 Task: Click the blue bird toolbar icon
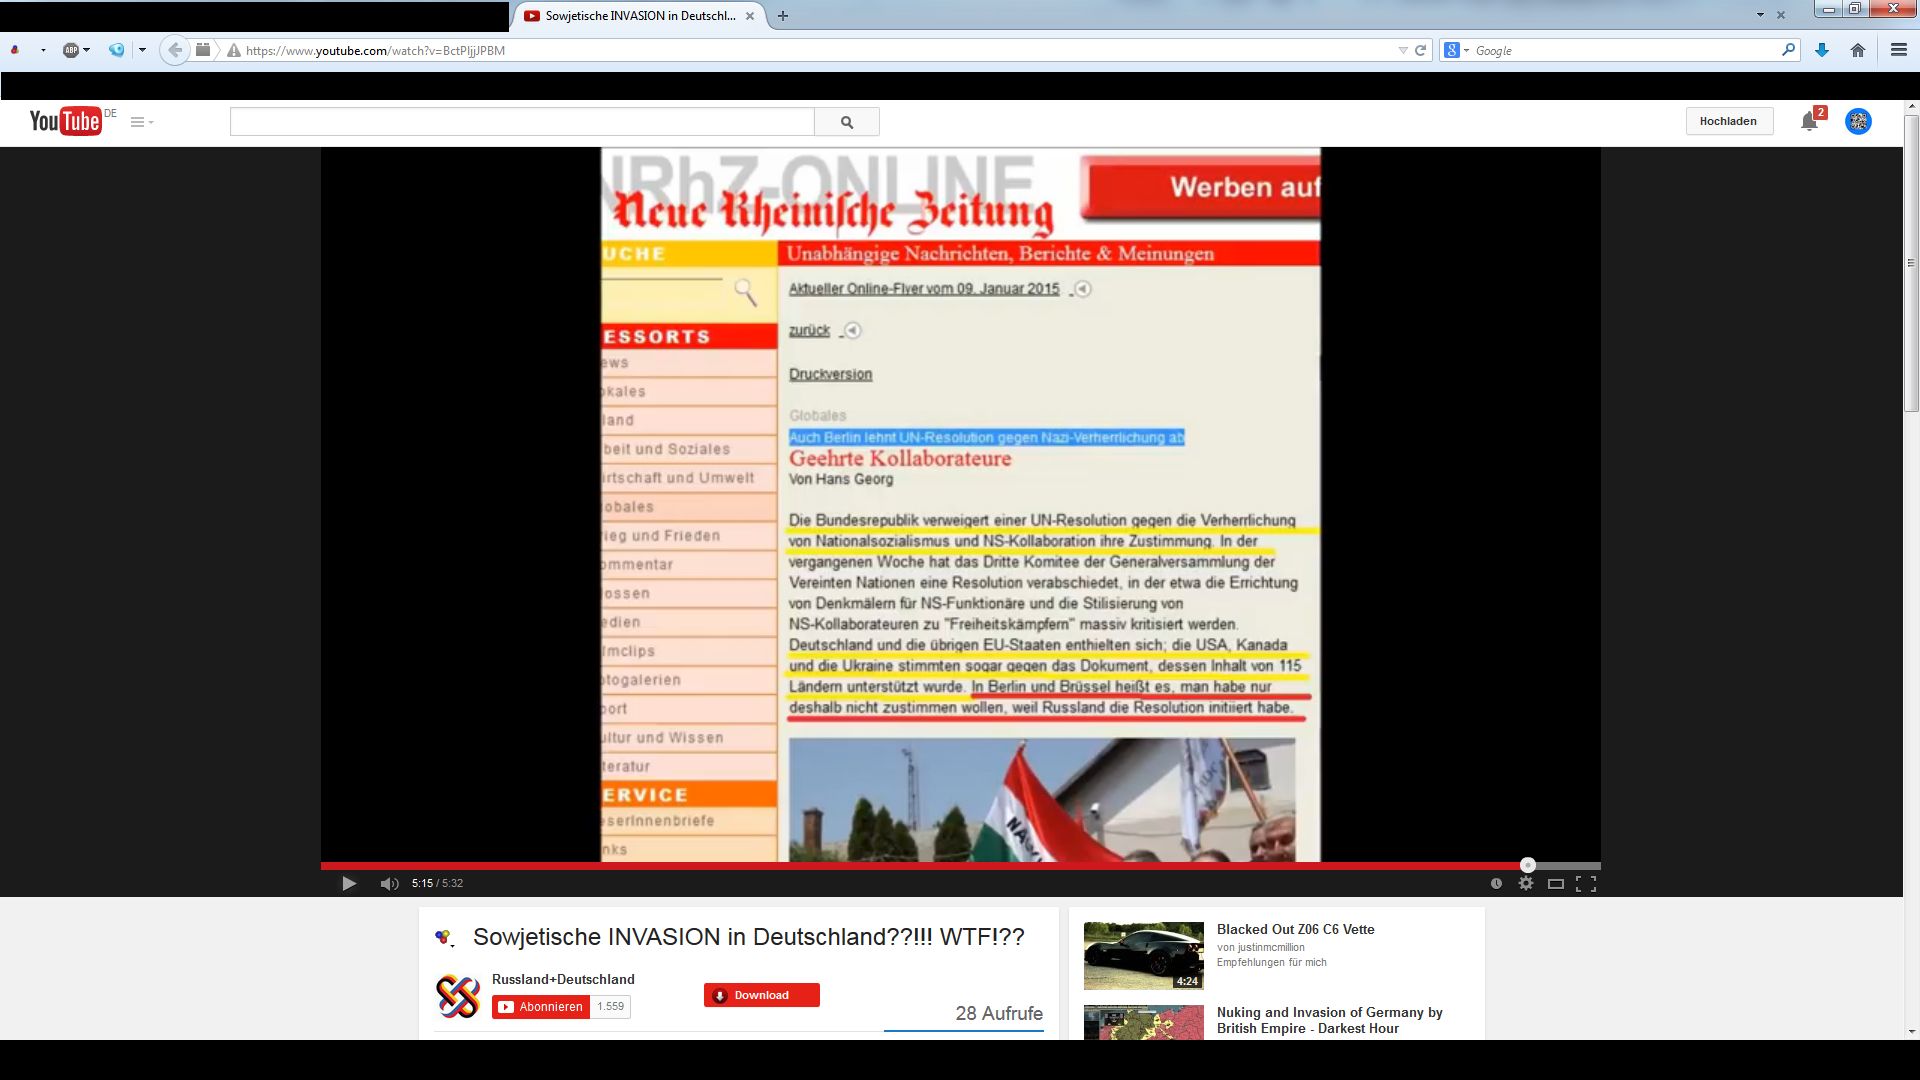(x=117, y=50)
